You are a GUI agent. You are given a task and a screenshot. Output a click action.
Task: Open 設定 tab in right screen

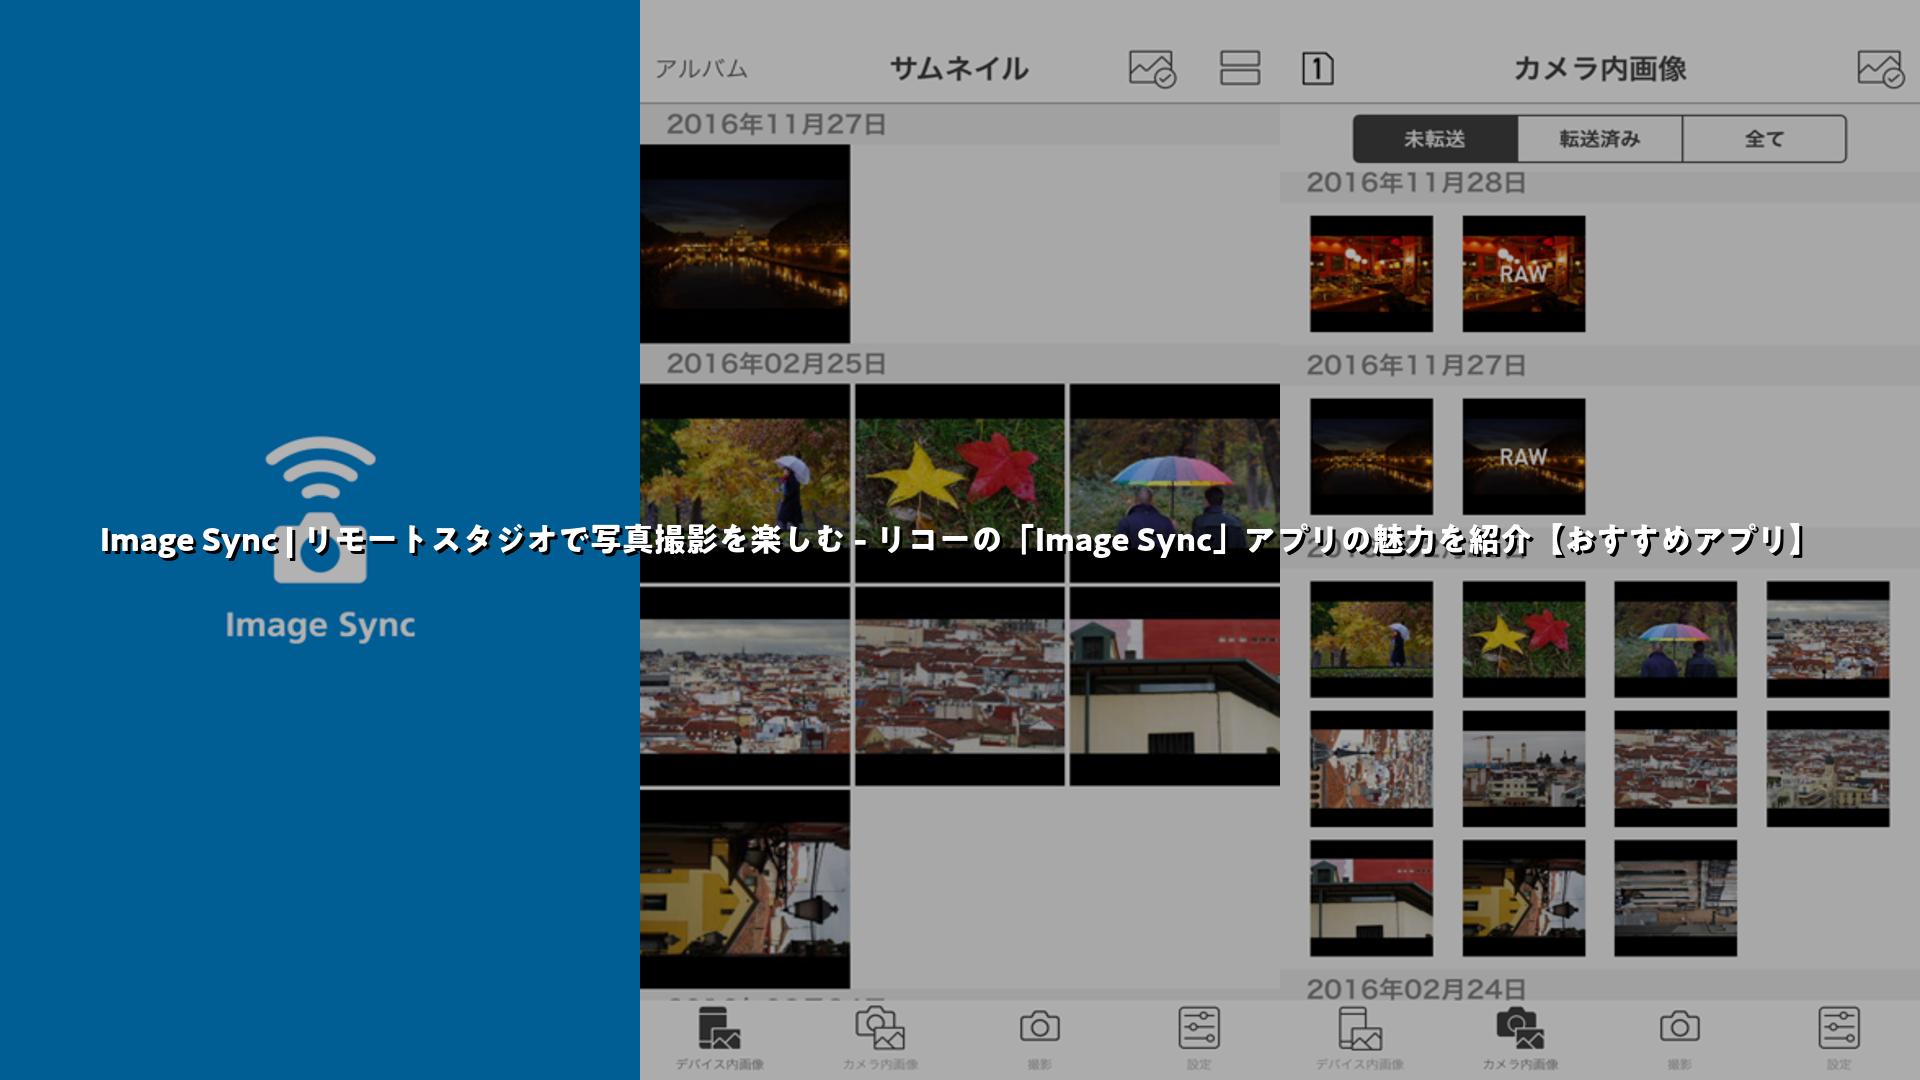click(1839, 1039)
